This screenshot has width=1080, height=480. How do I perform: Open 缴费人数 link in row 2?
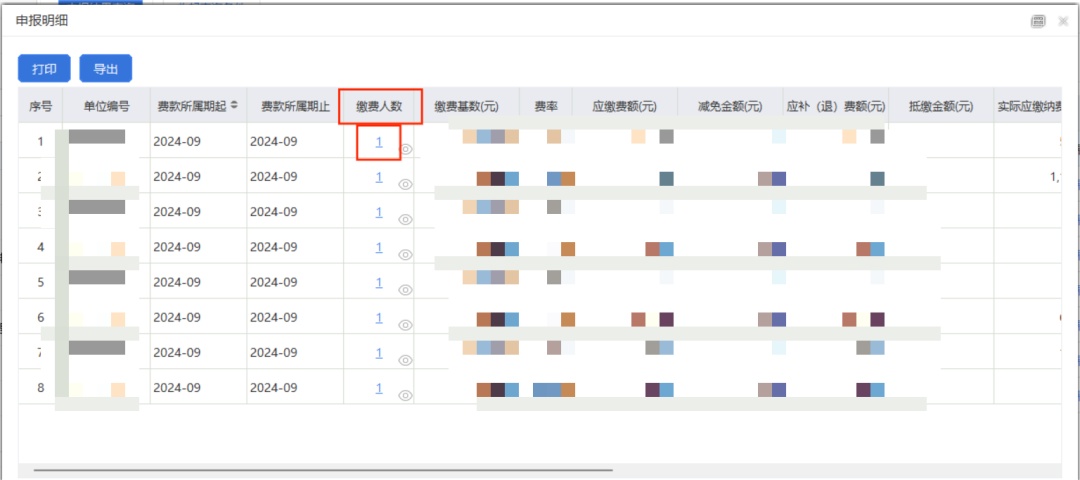pyautogui.click(x=379, y=177)
